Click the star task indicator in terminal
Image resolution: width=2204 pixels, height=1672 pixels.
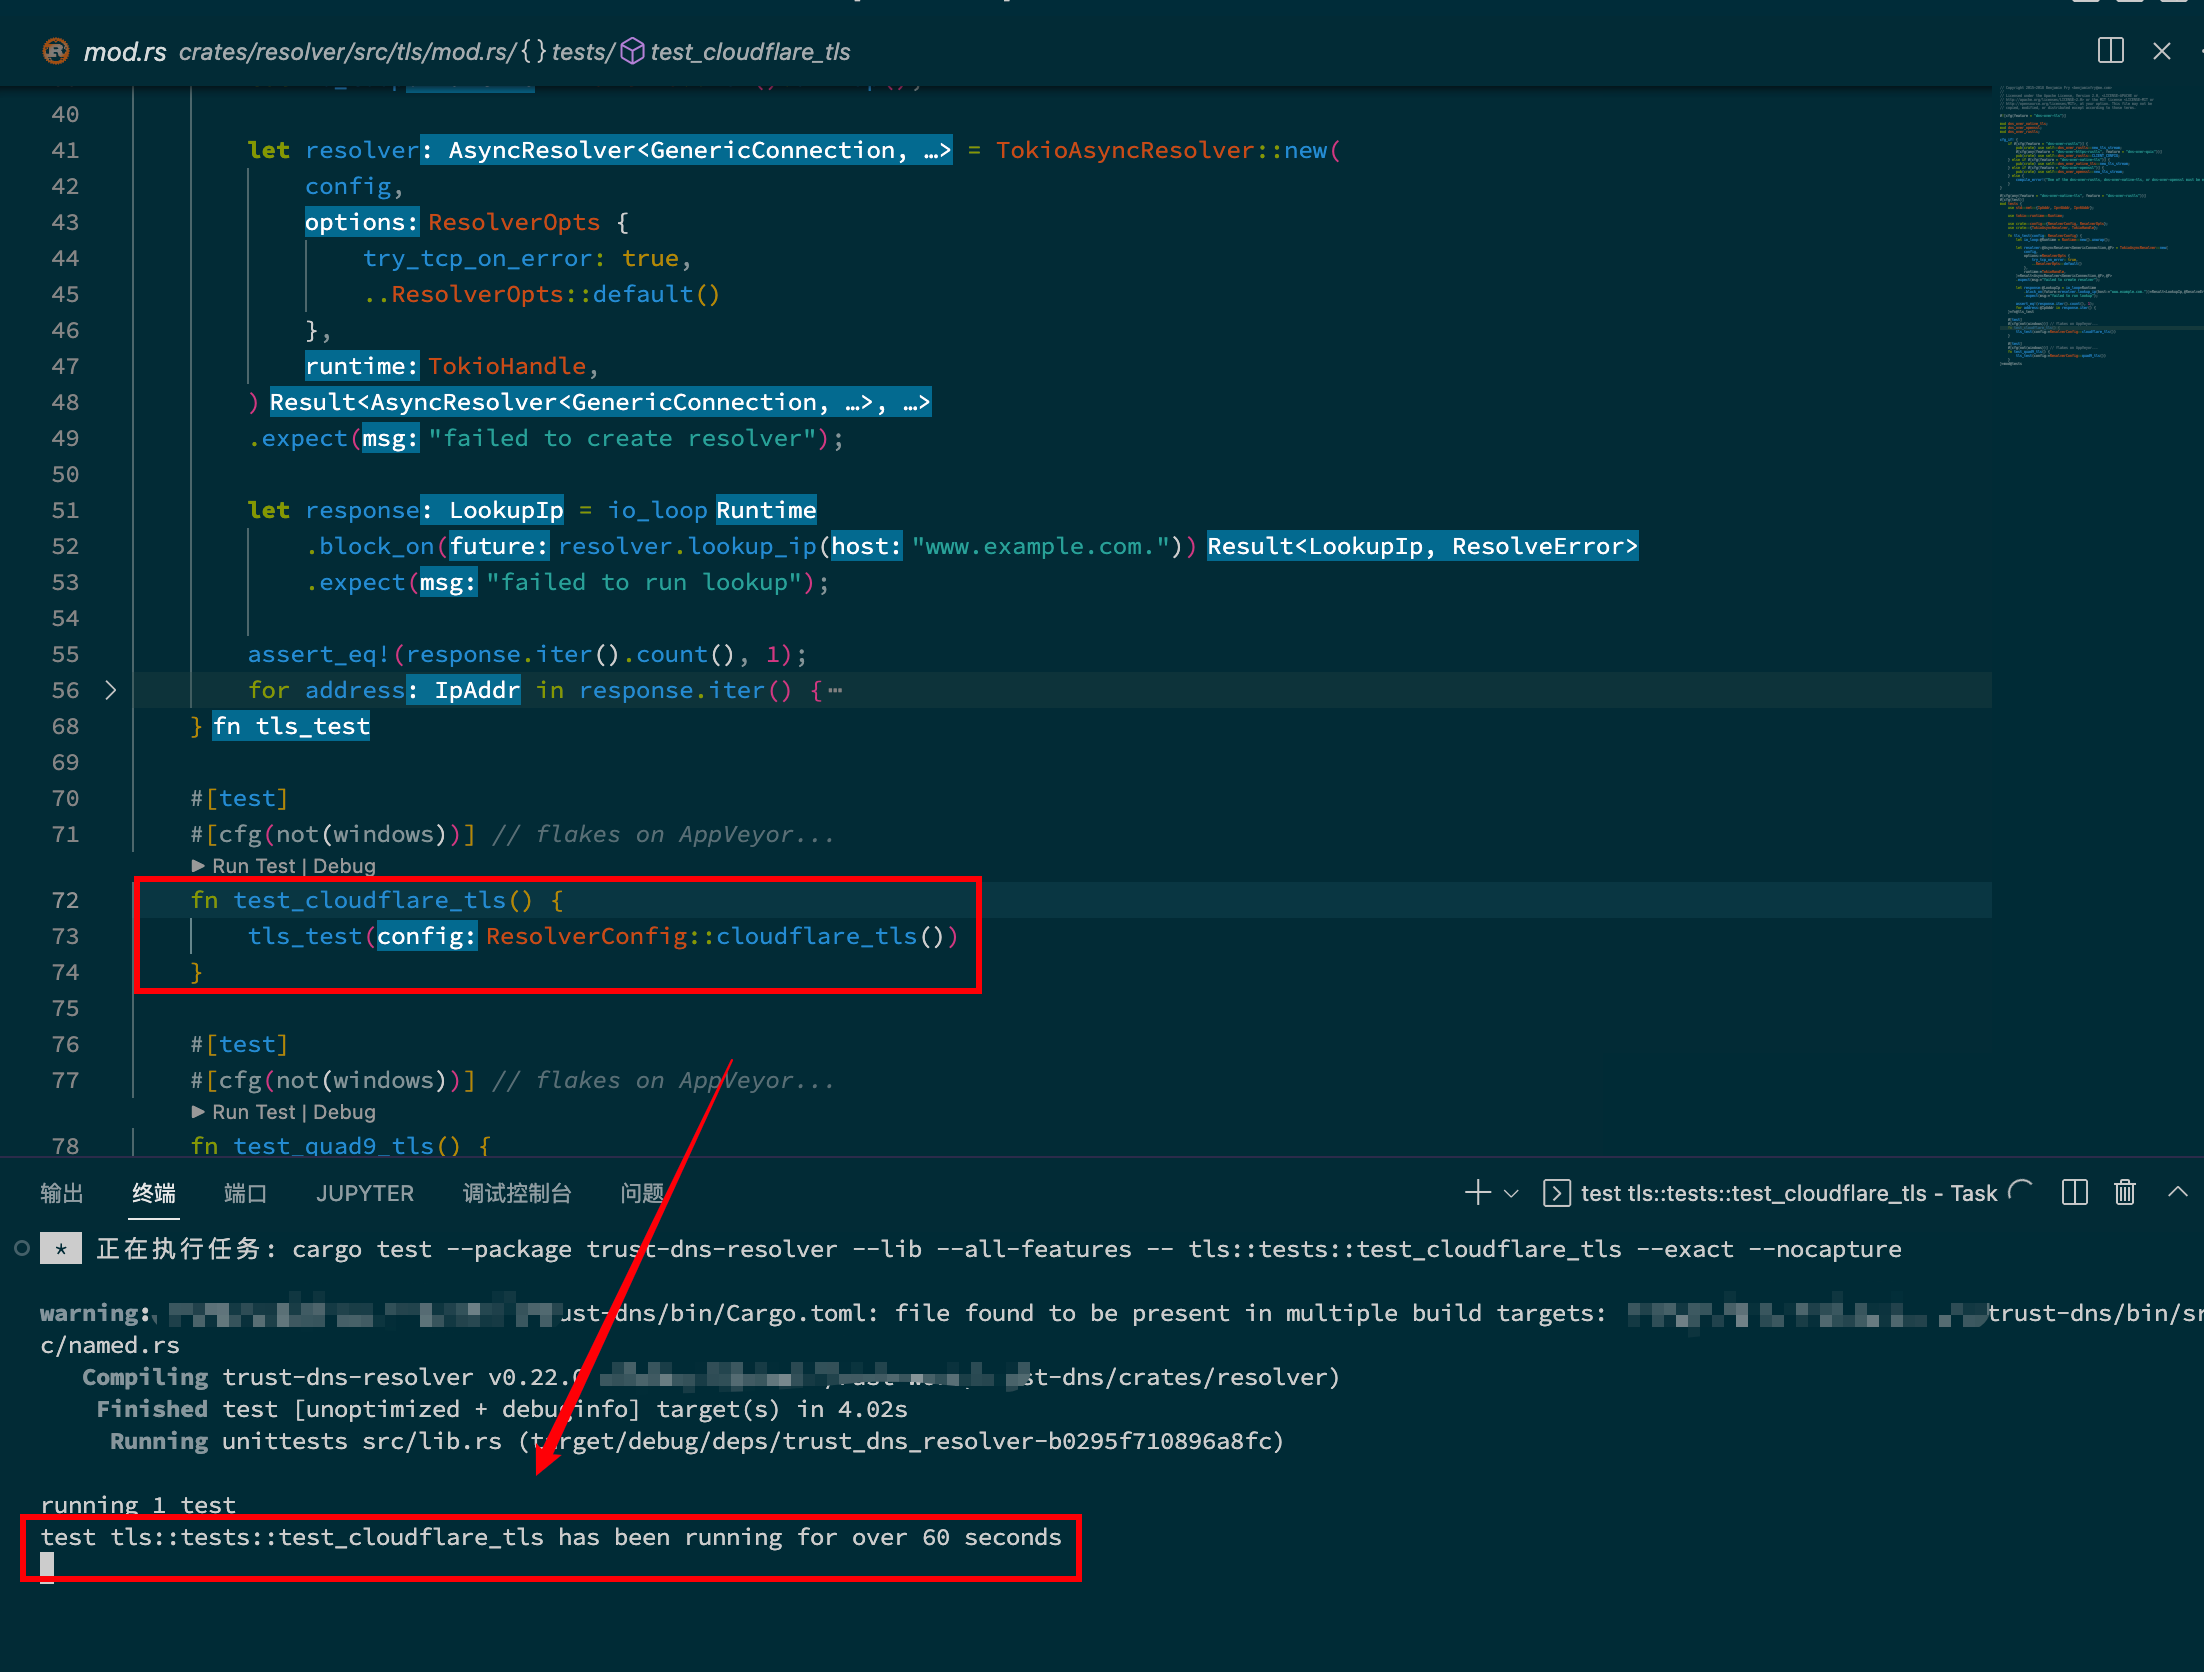click(x=61, y=1249)
